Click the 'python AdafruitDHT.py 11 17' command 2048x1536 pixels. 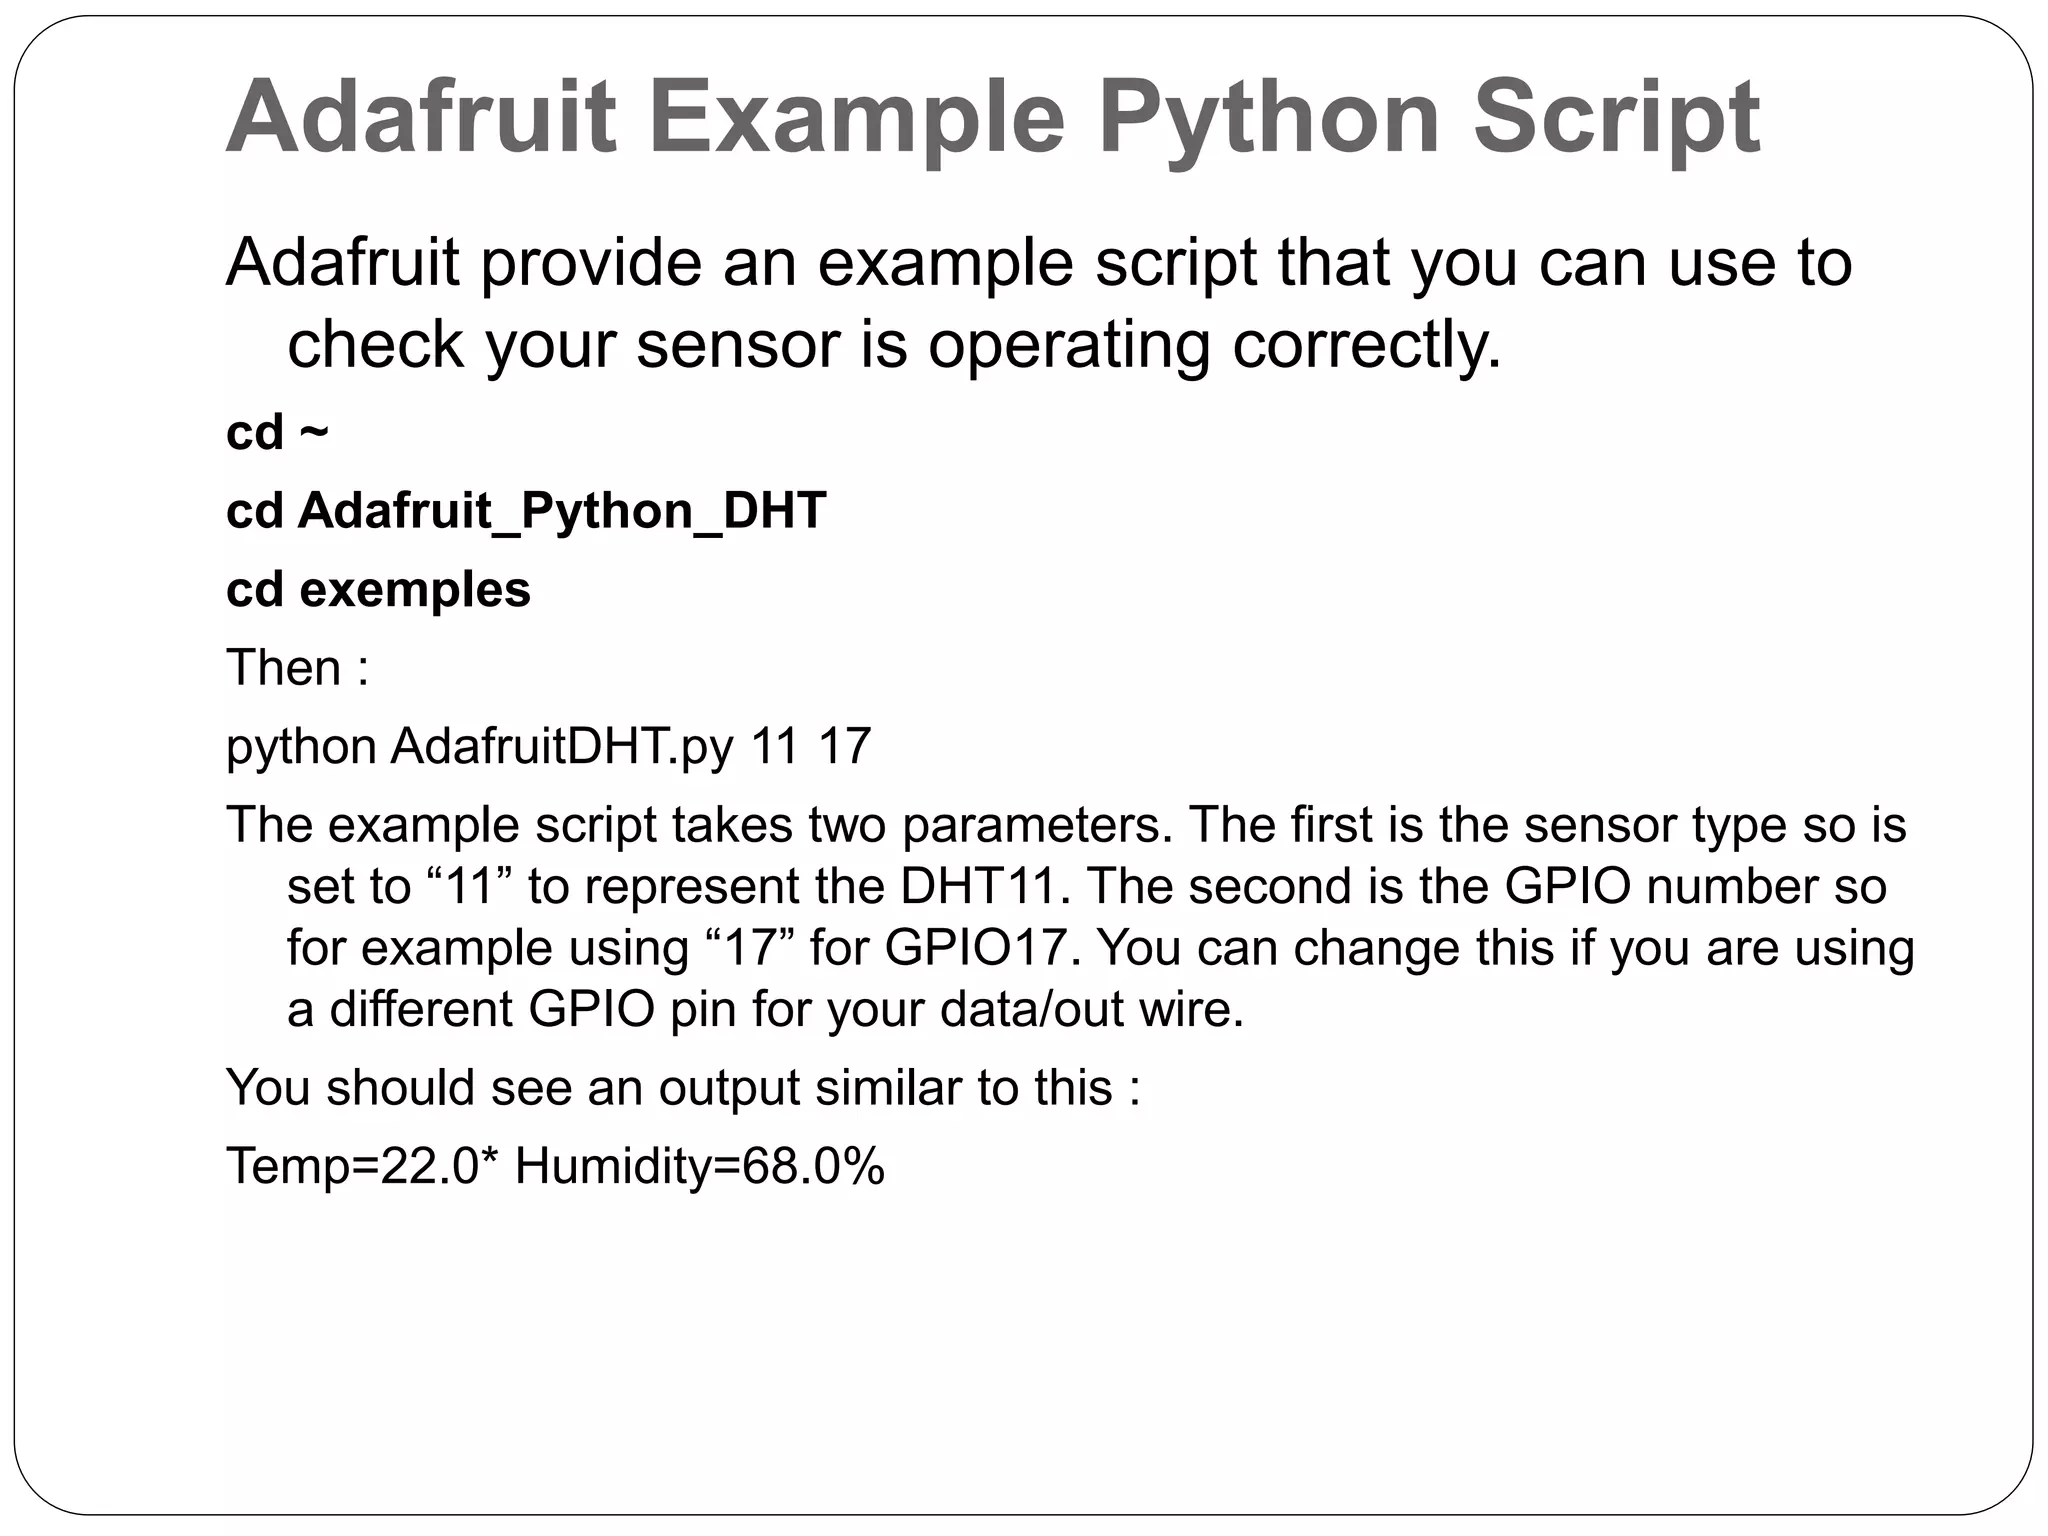point(549,747)
